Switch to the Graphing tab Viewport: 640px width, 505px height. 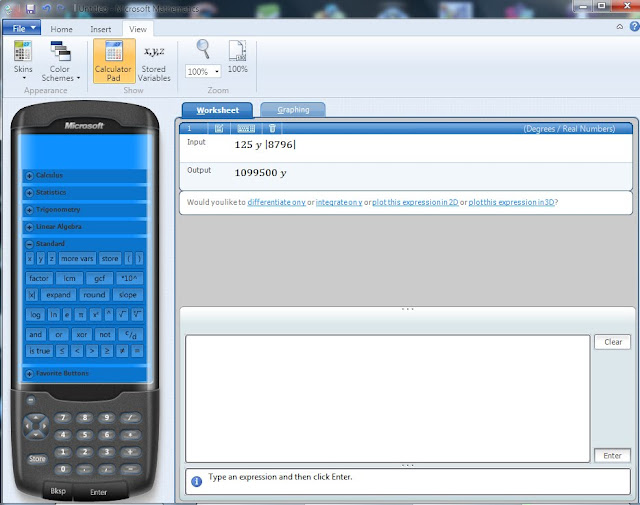pos(293,110)
